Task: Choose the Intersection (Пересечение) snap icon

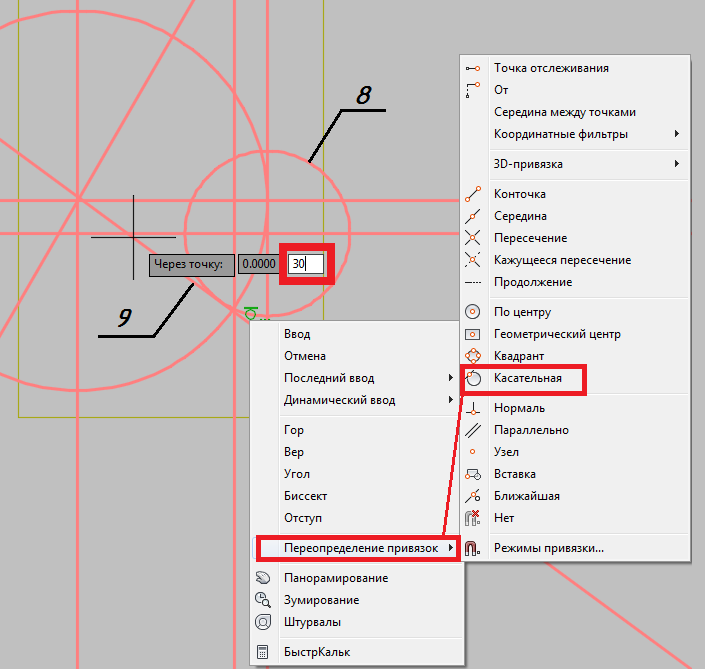Action: (x=474, y=238)
